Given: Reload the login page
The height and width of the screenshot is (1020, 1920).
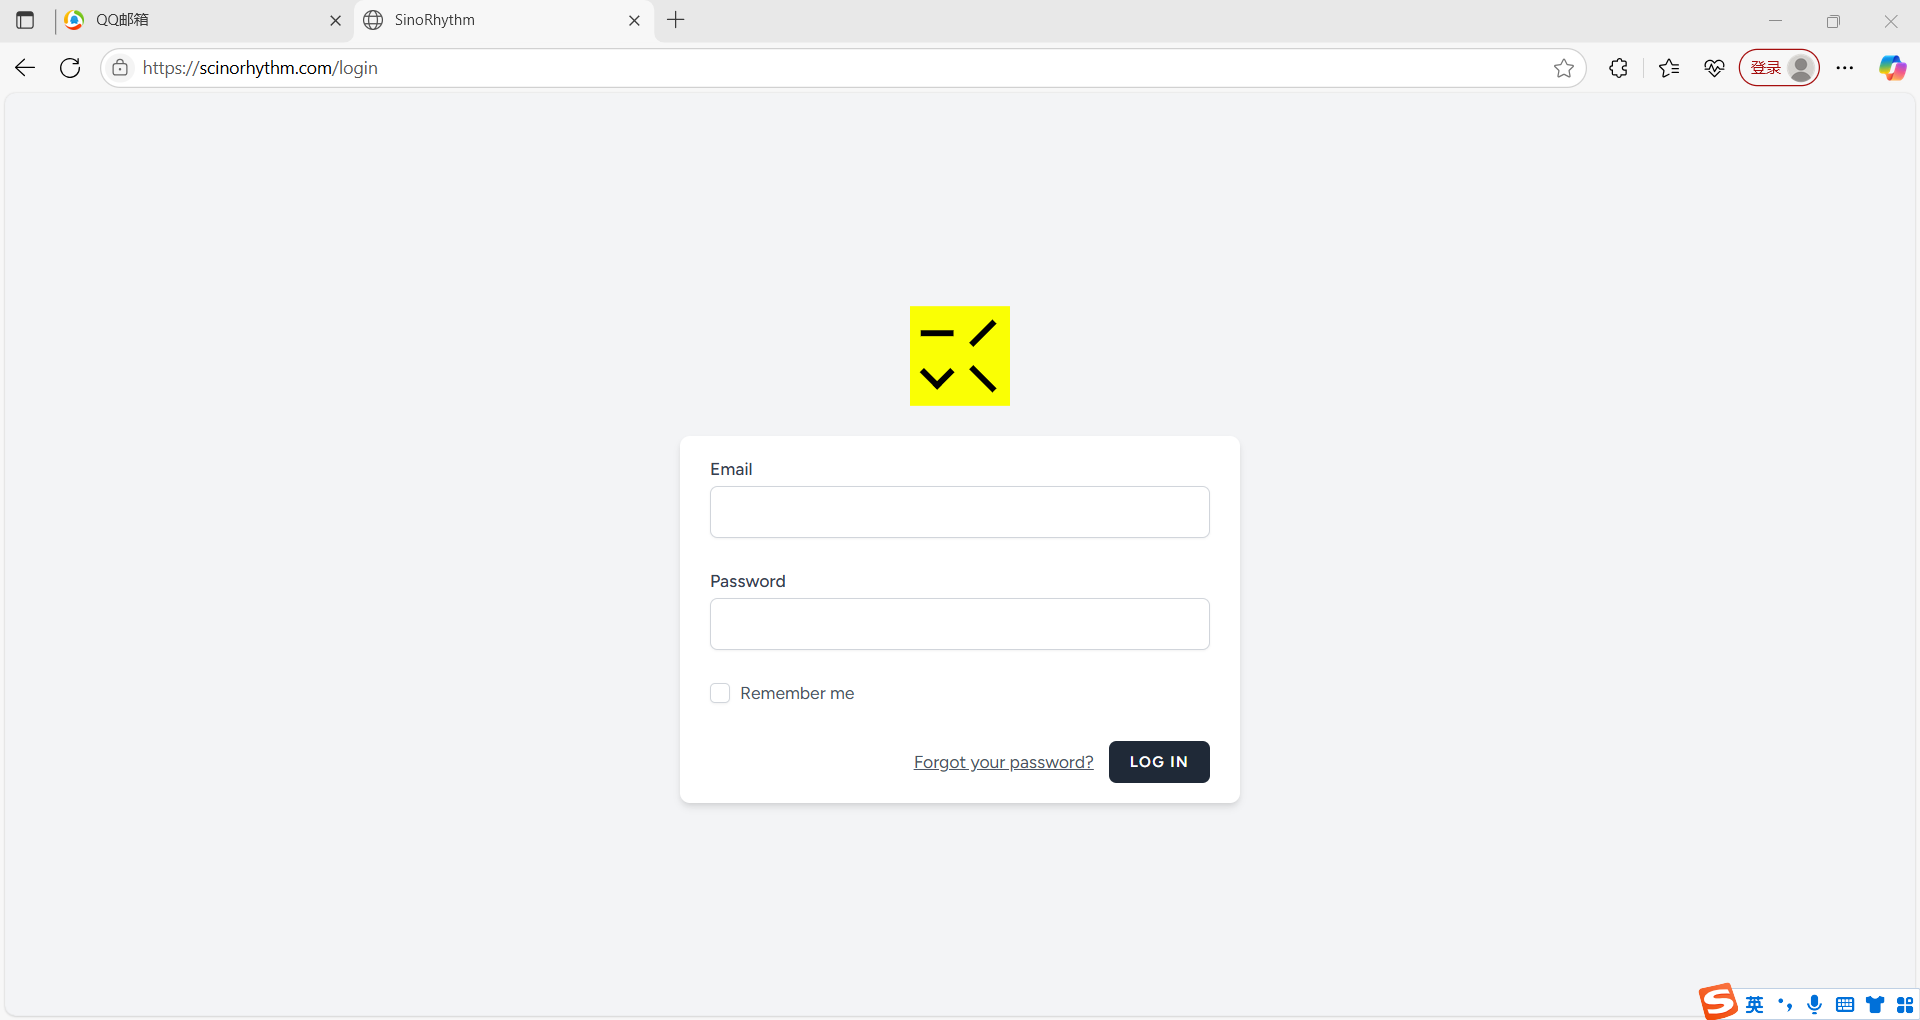Looking at the screenshot, I should pos(70,68).
